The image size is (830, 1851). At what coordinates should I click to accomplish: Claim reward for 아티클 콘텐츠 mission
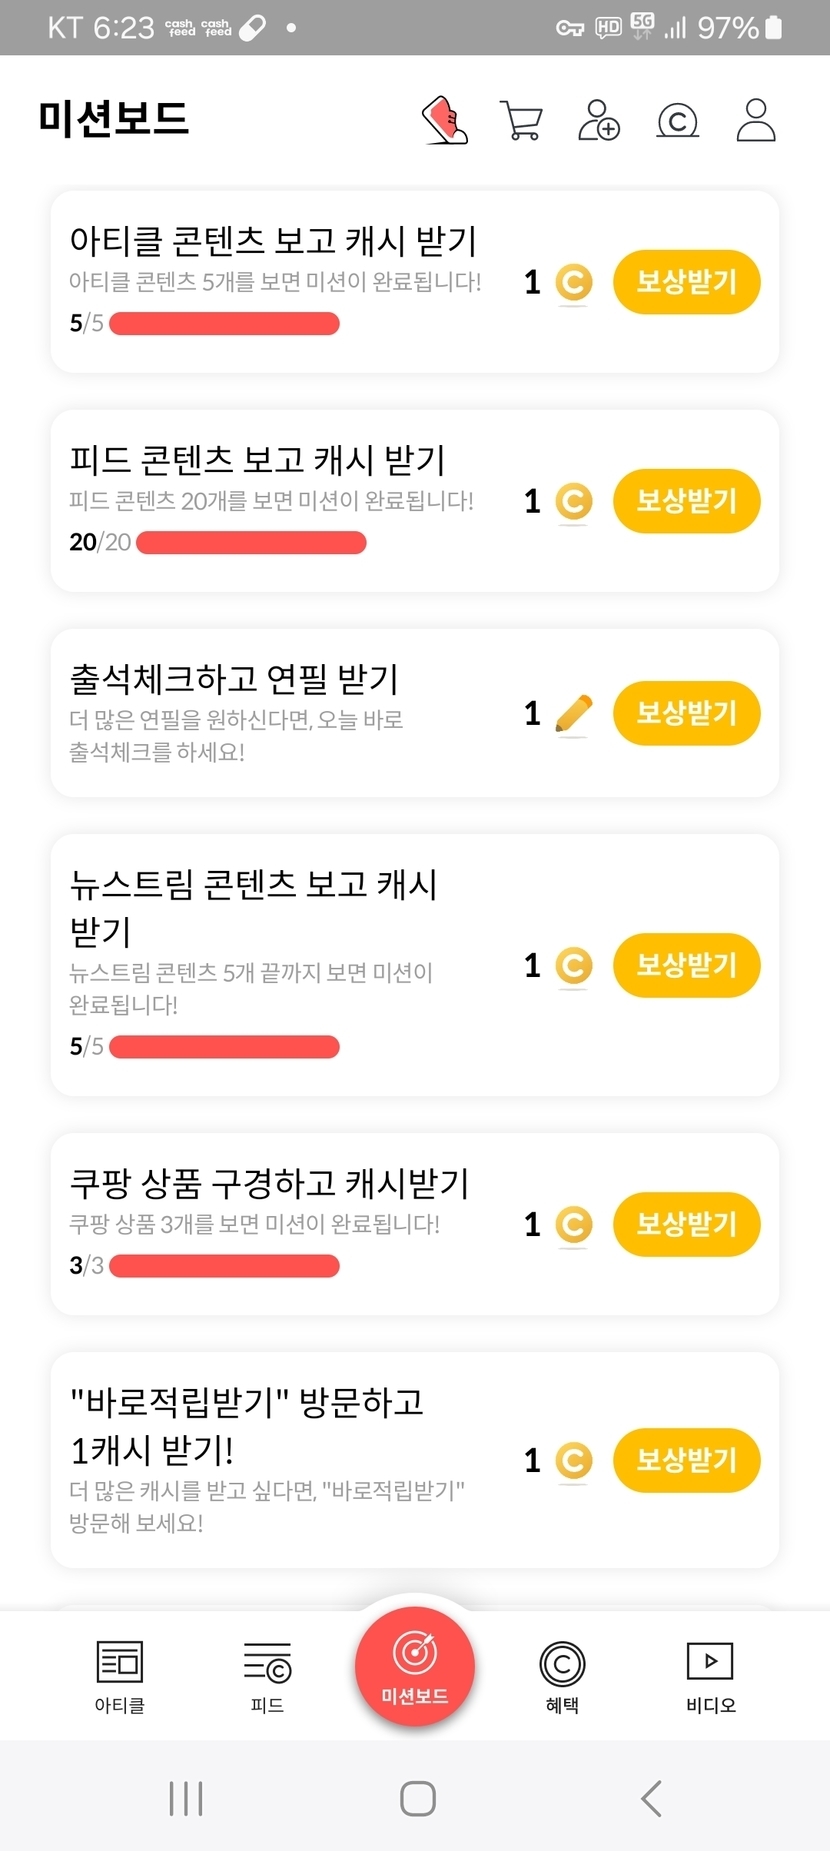pyautogui.click(x=686, y=282)
